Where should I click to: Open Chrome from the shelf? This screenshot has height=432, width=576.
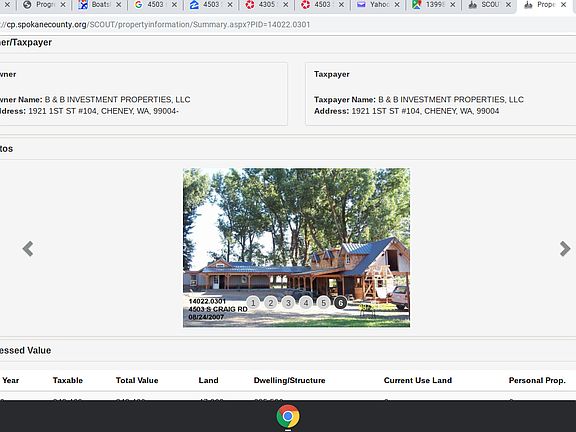point(288,416)
